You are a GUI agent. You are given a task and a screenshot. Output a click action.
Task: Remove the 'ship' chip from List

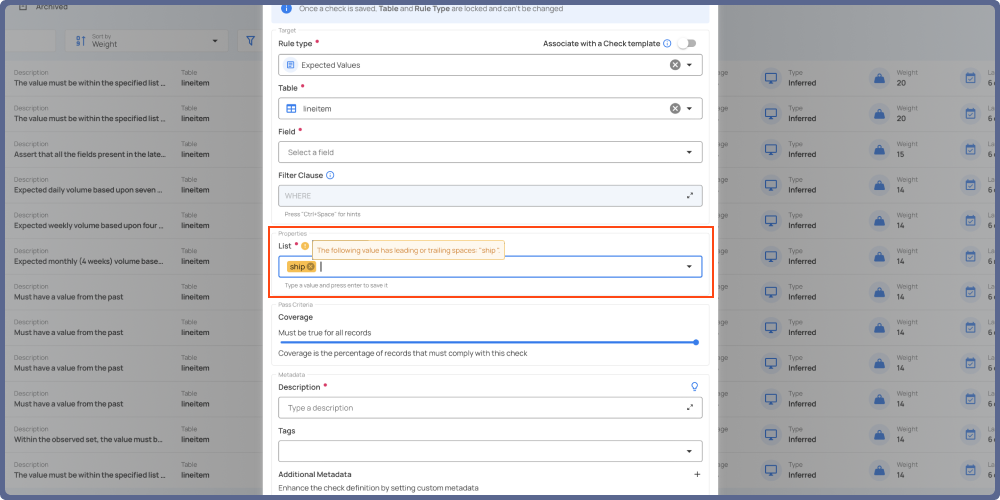coord(311,267)
